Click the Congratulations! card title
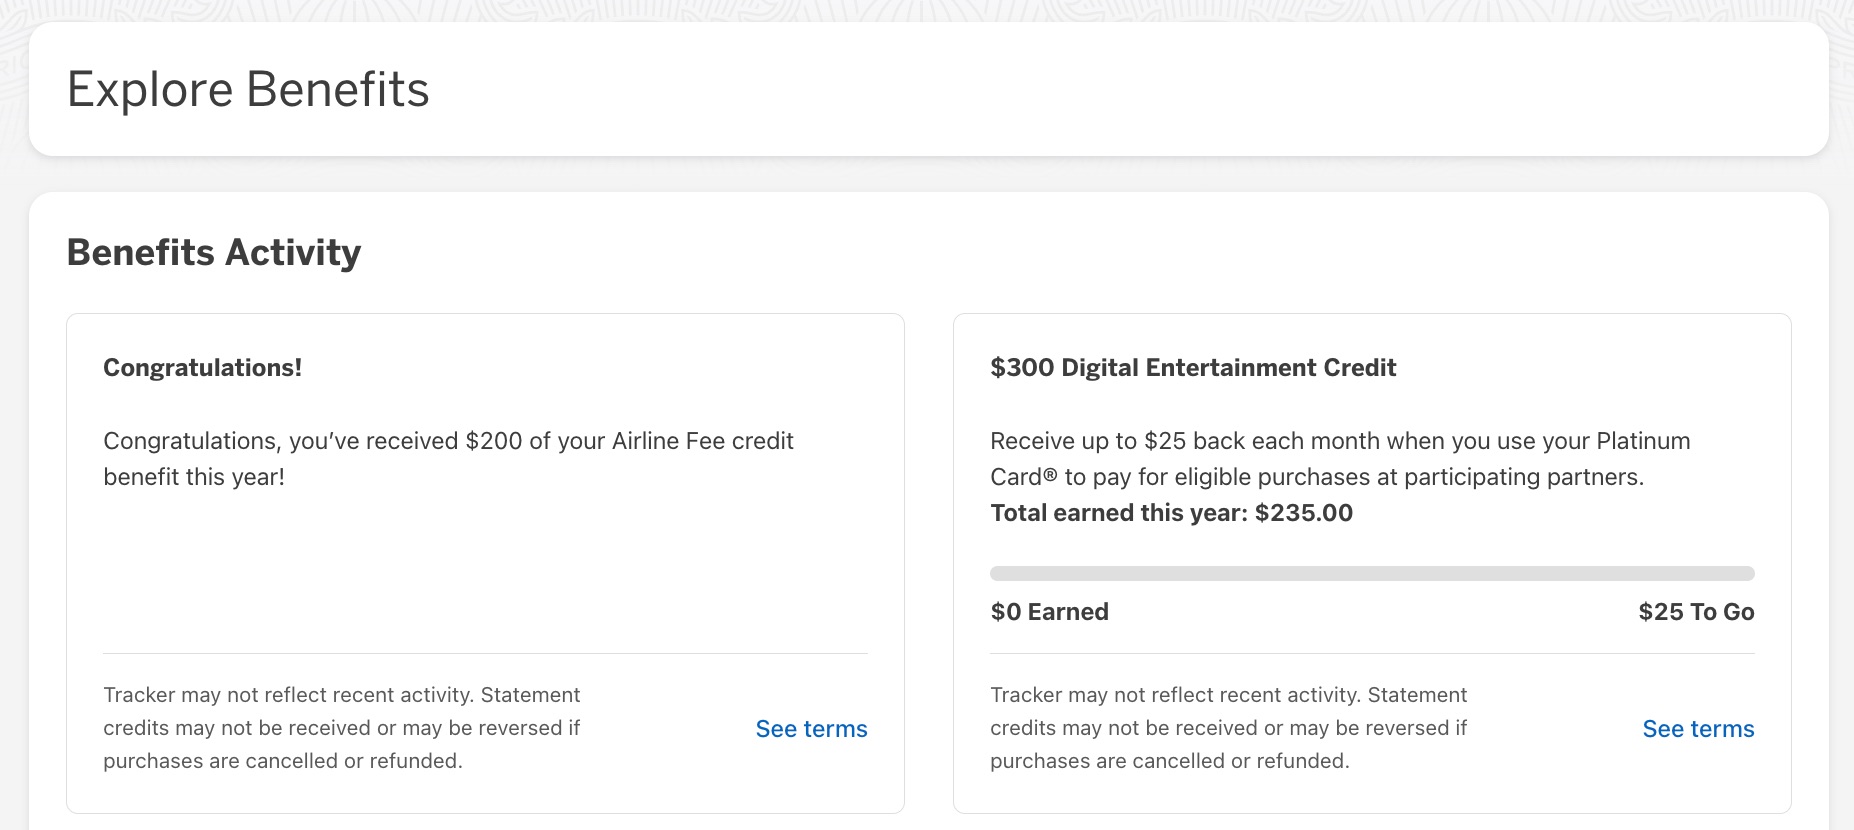 click(x=203, y=367)
